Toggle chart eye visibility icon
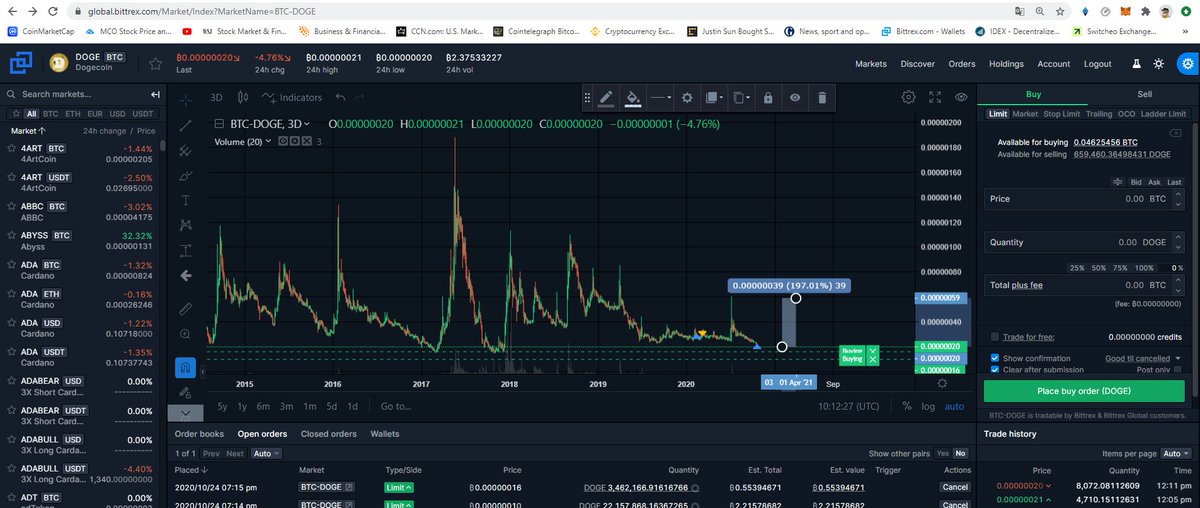Image resolution: width=1200 pixels, height=508 pixels. pos(961,97)
